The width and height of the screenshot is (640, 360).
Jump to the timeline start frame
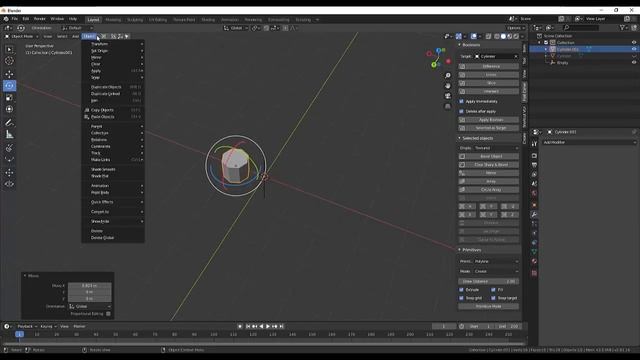click(248, 326)
